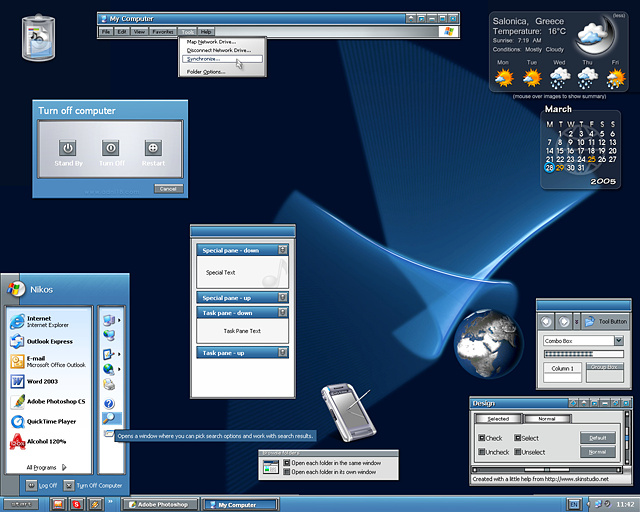This screenshot has height=512, width=640.
Task: Click the Stand By power icon
Action: coord(69,147)
